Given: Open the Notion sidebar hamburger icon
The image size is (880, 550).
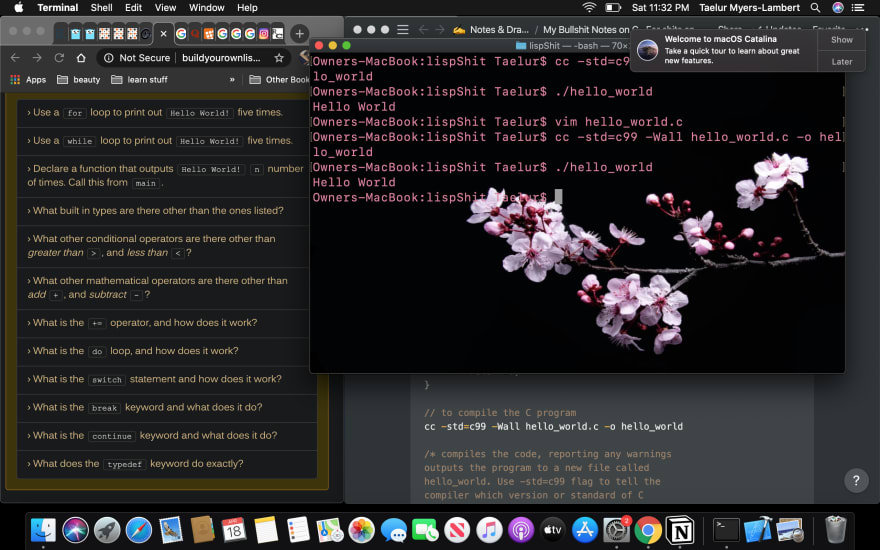Looking at the screenshot, I should point(402,30).
